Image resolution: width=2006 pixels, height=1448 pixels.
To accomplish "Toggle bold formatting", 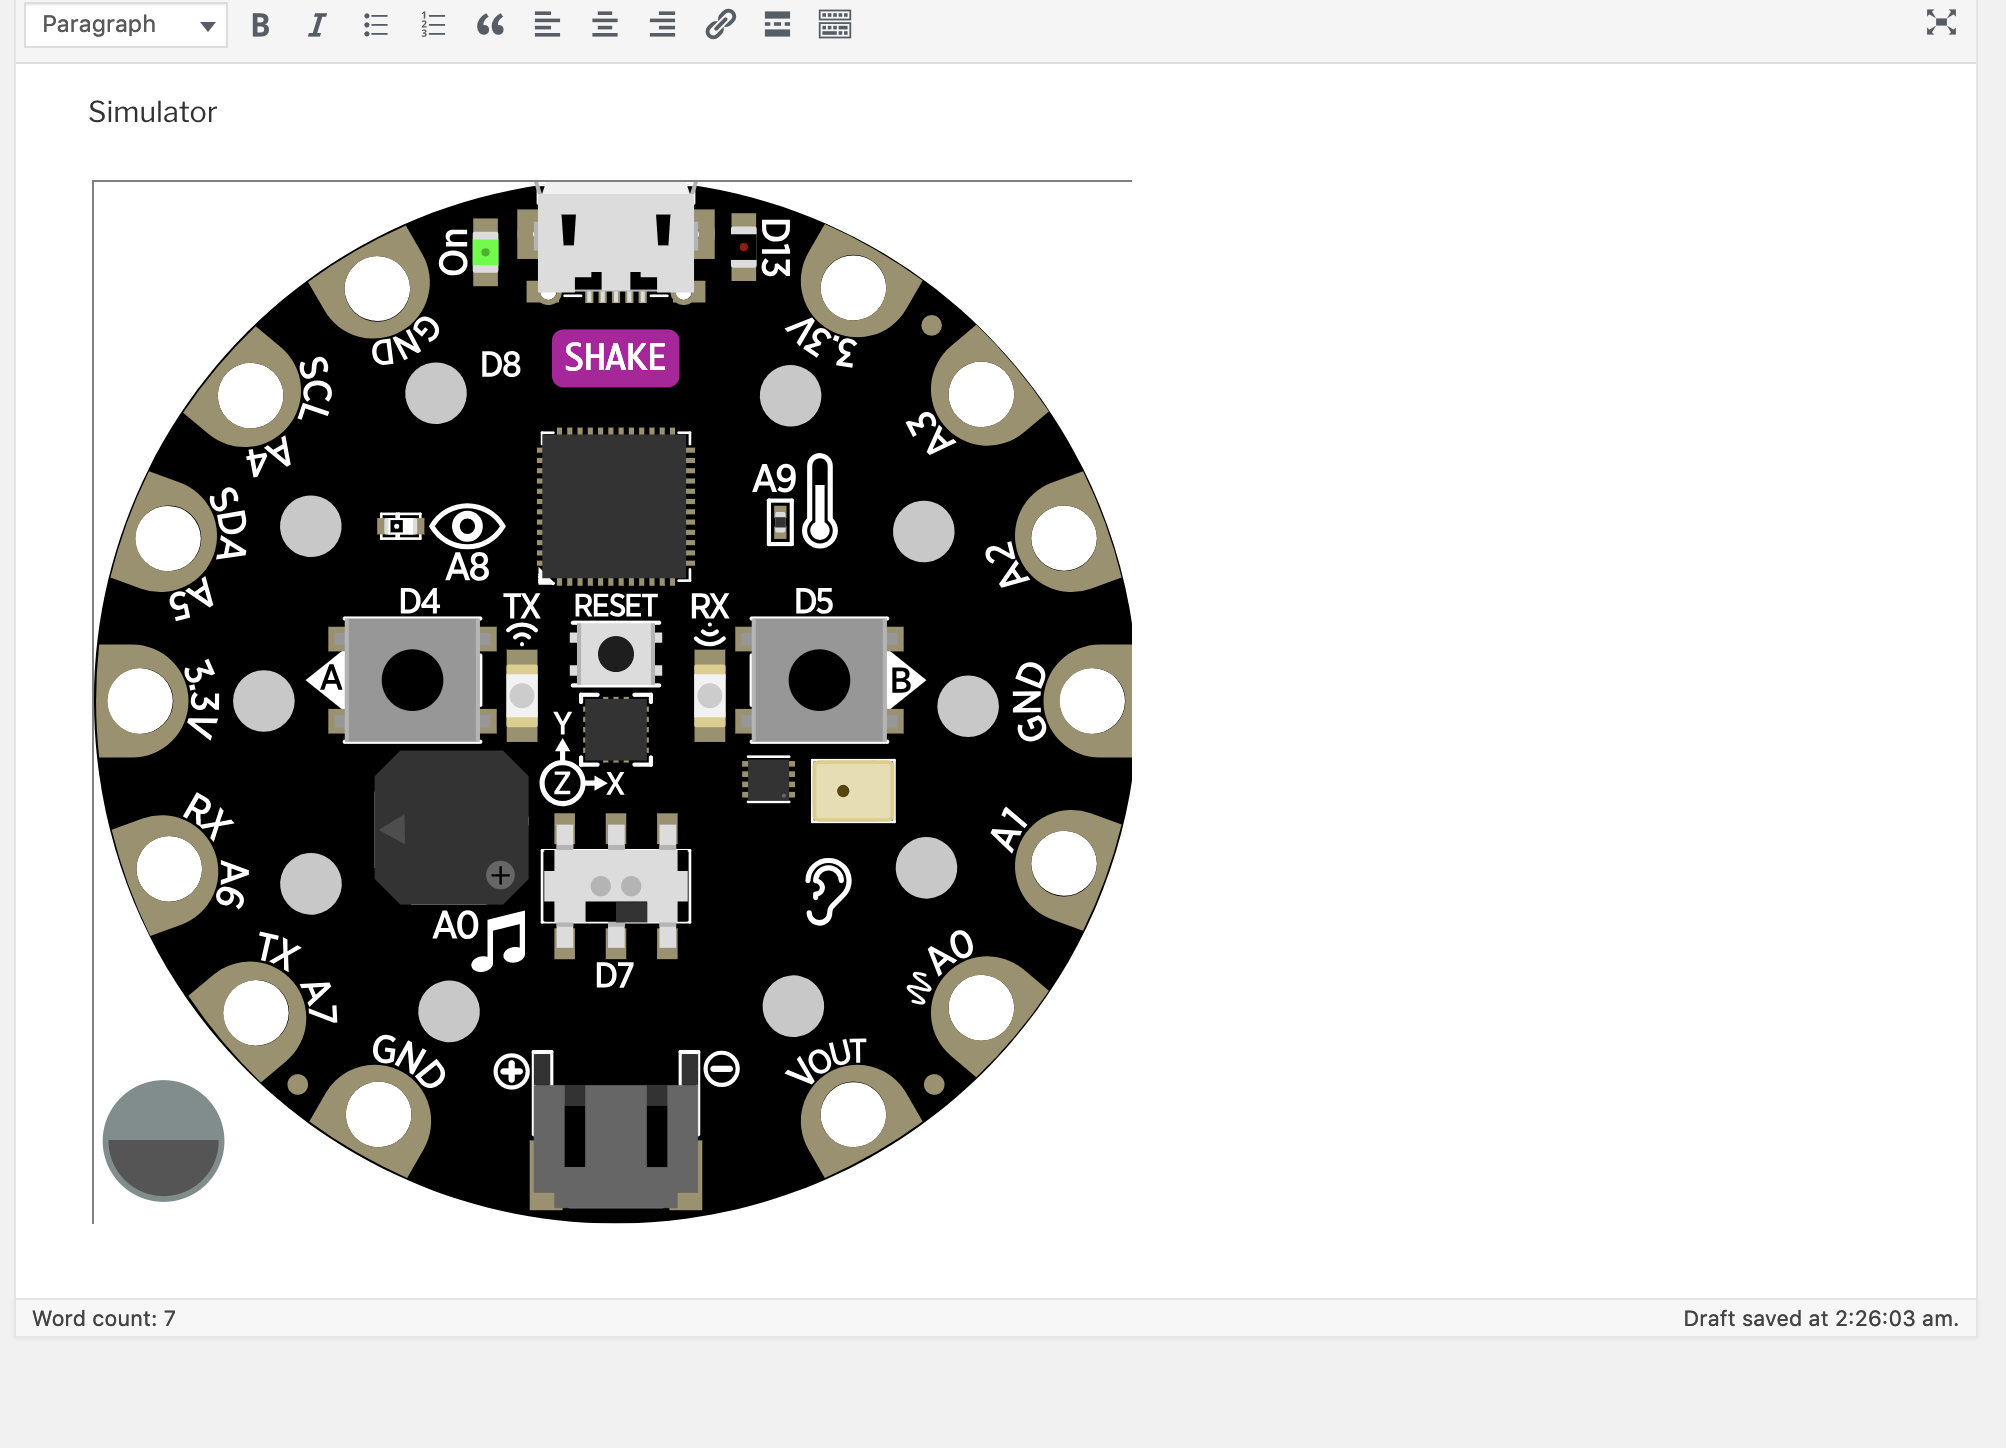I will (x=259, y=24).
